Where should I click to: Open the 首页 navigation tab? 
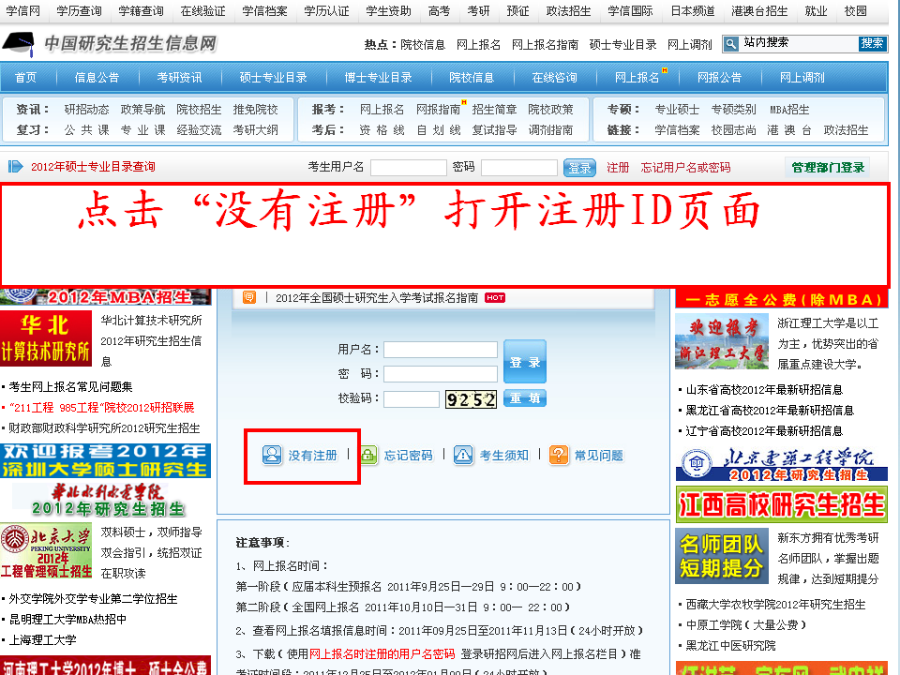26,77
